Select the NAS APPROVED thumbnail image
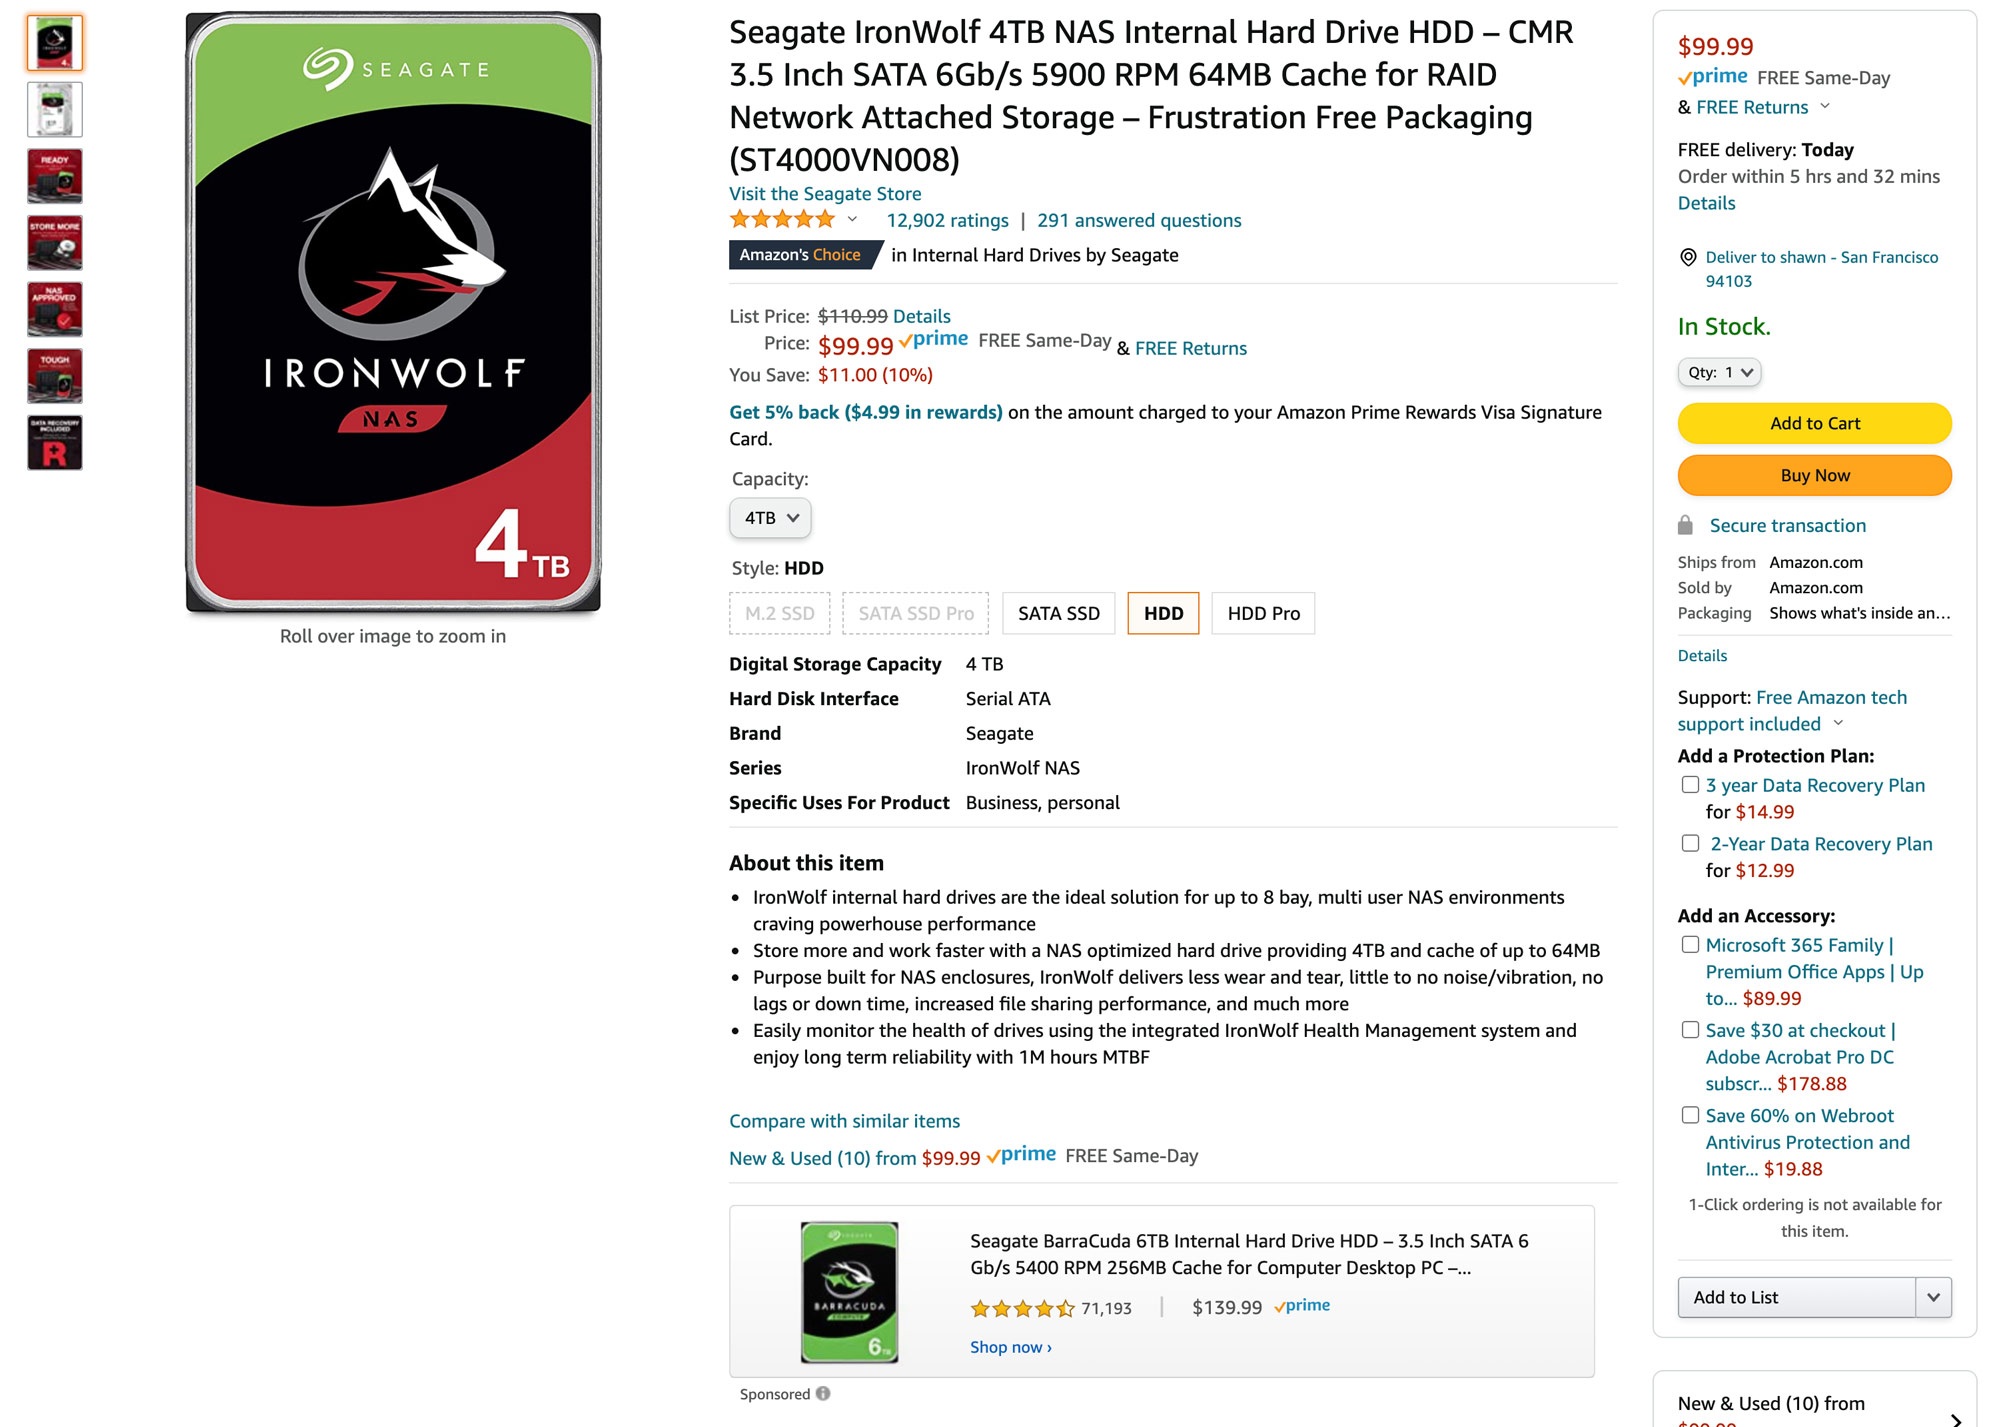 (55, 309)
